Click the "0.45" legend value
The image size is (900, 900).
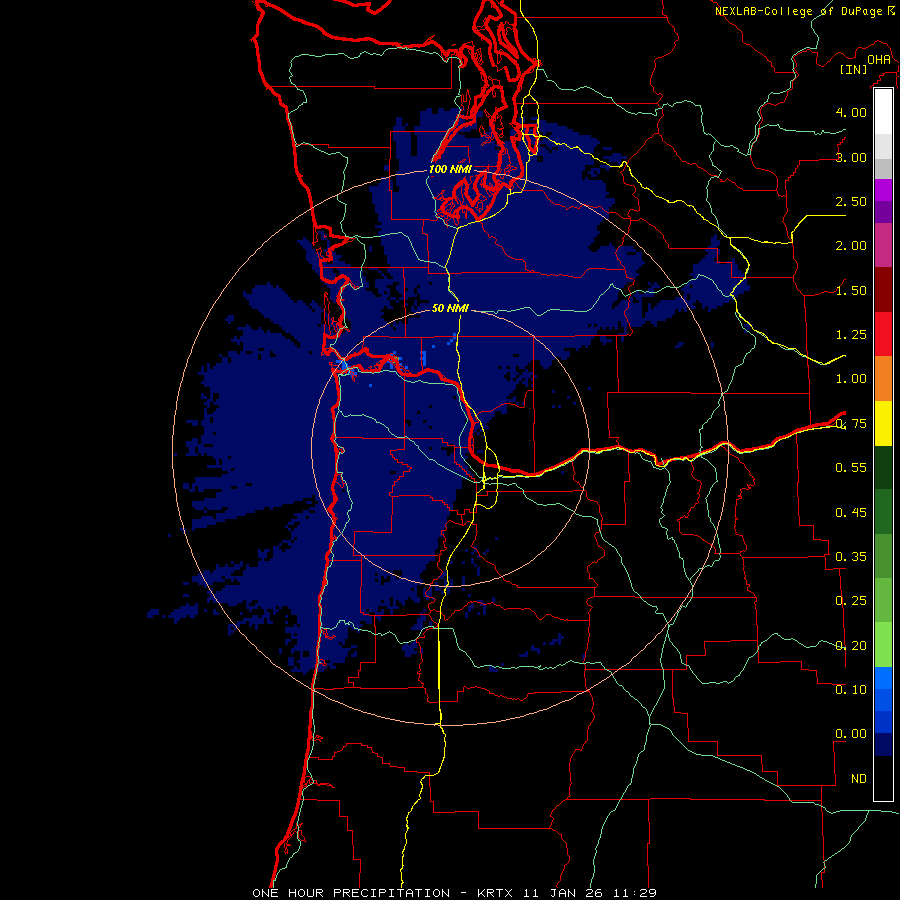(x=851, y=513)
